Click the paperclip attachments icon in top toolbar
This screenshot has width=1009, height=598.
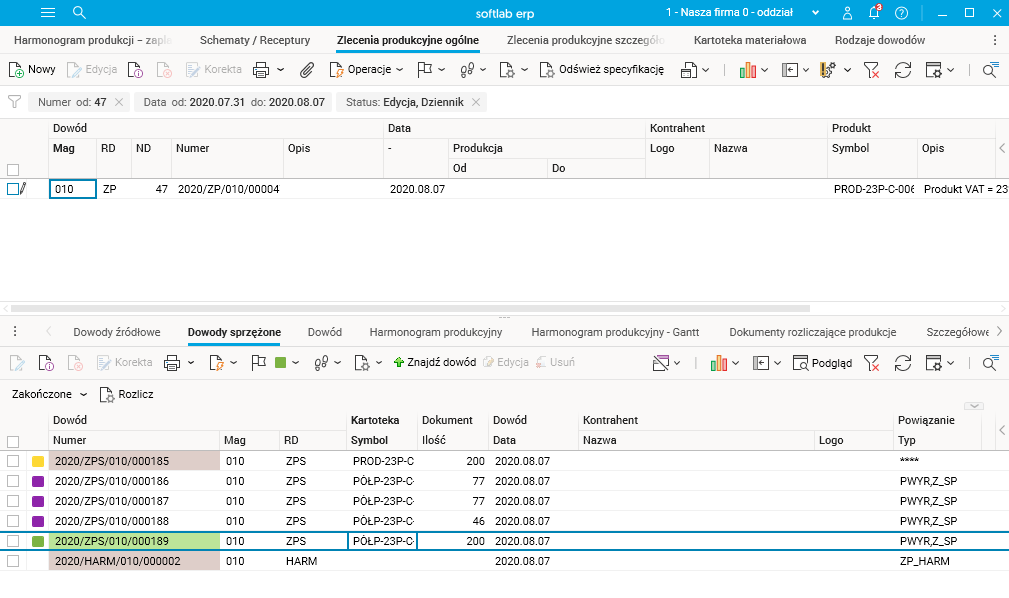pyautogui.click(x=308, y=70)
